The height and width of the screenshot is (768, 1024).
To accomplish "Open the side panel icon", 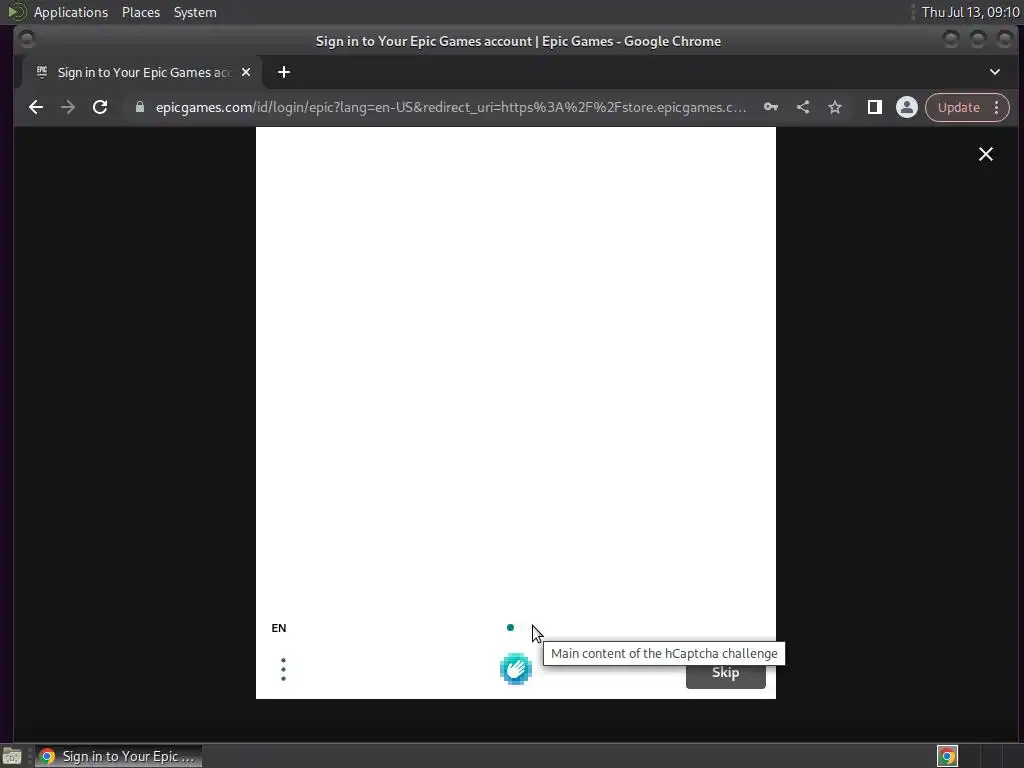I will (x=874, y=107).
